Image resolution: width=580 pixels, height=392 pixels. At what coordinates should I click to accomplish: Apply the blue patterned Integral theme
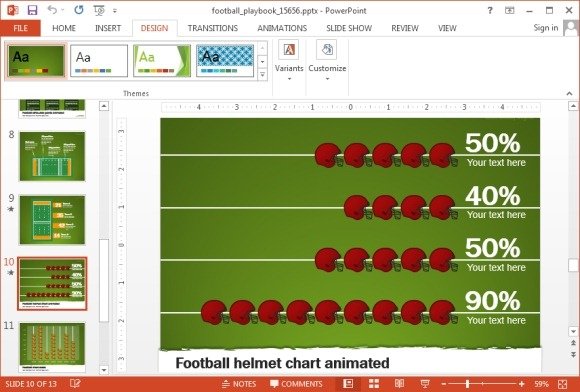coord(225,61)
